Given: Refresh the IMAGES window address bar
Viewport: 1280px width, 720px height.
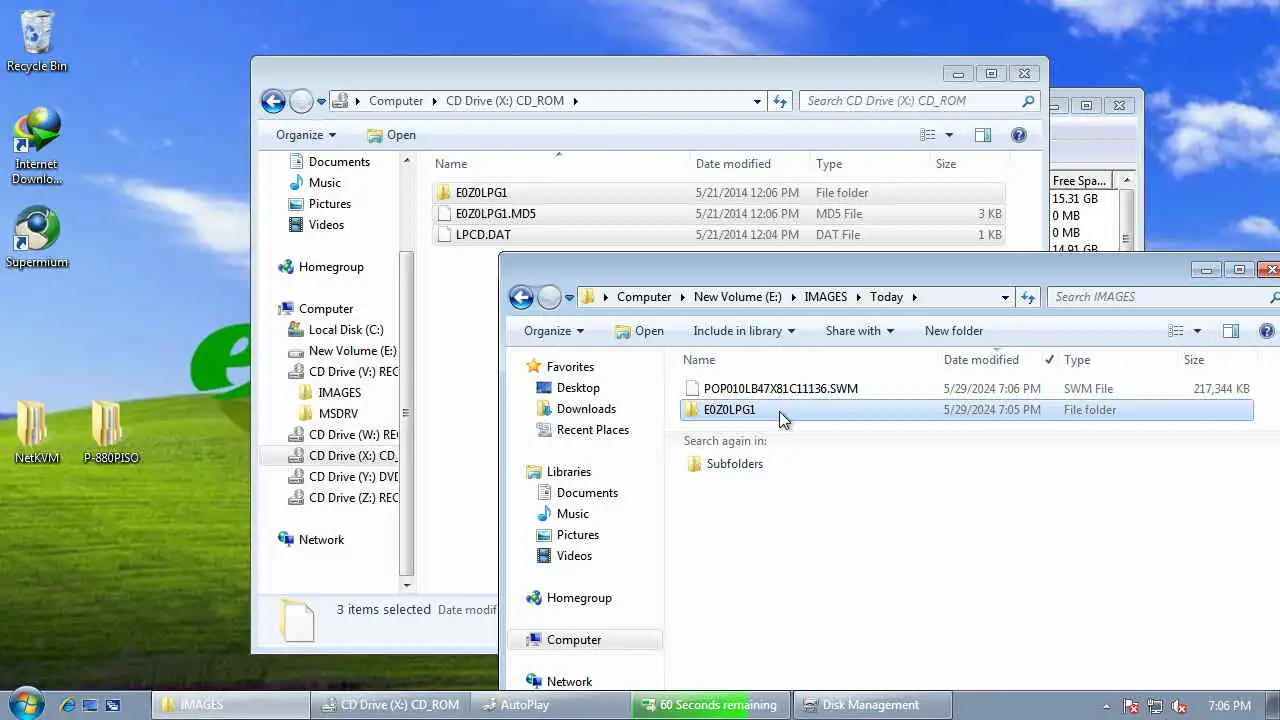Looking at the screenshot, I should (x=1029, y=297).
